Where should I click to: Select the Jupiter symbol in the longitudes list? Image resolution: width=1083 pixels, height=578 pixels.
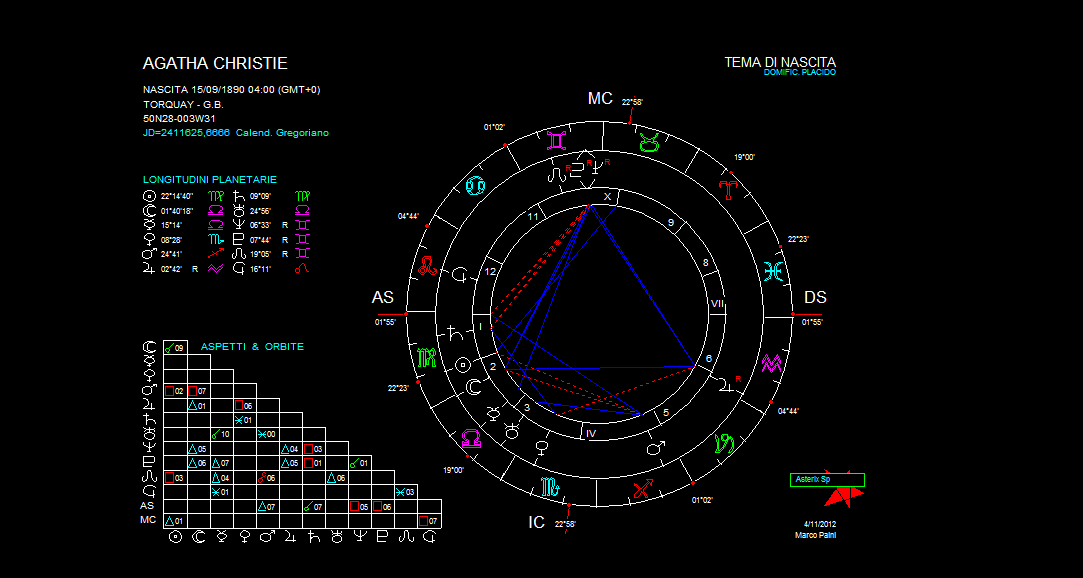[x=148, y=269]
